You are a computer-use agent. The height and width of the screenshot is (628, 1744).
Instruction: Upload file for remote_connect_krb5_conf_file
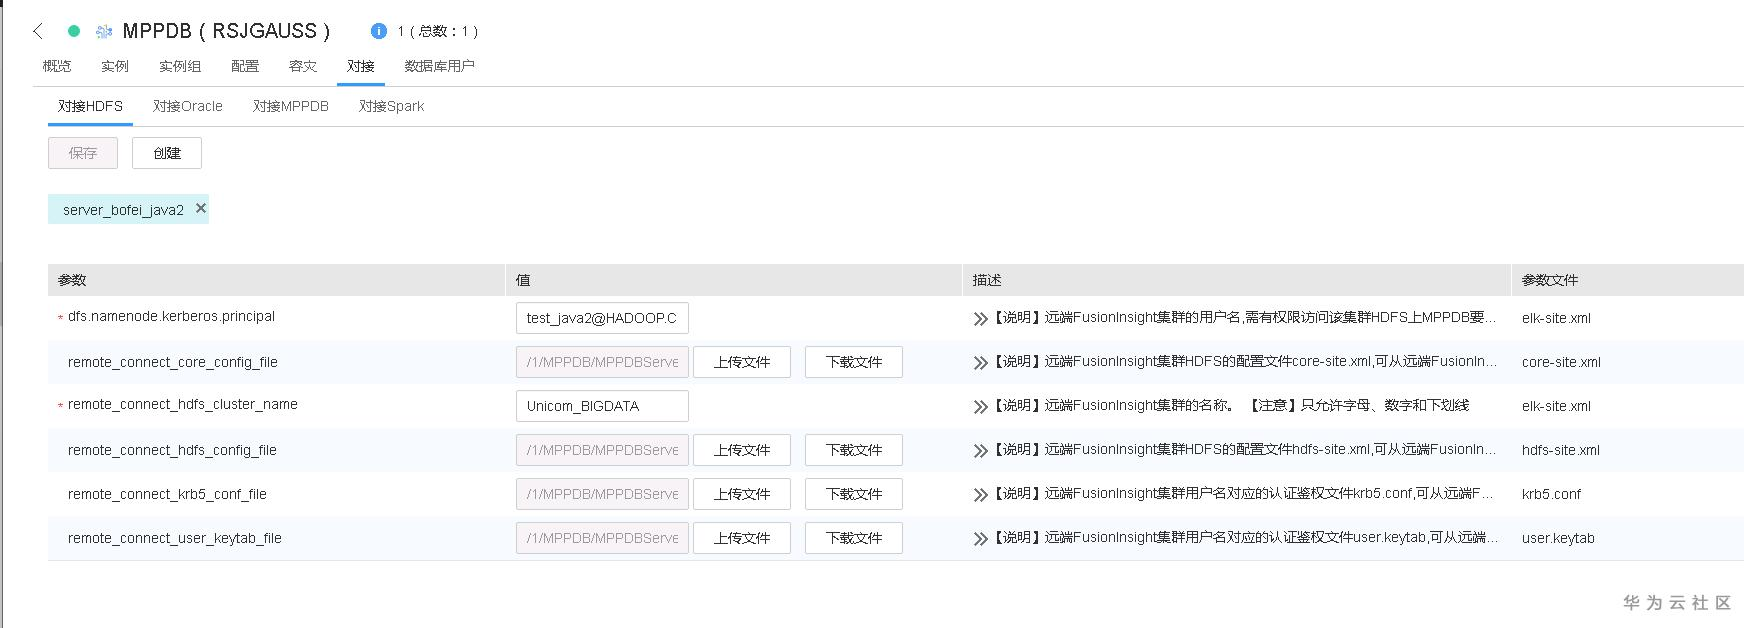pyautogui.click(x=741, y=494)
